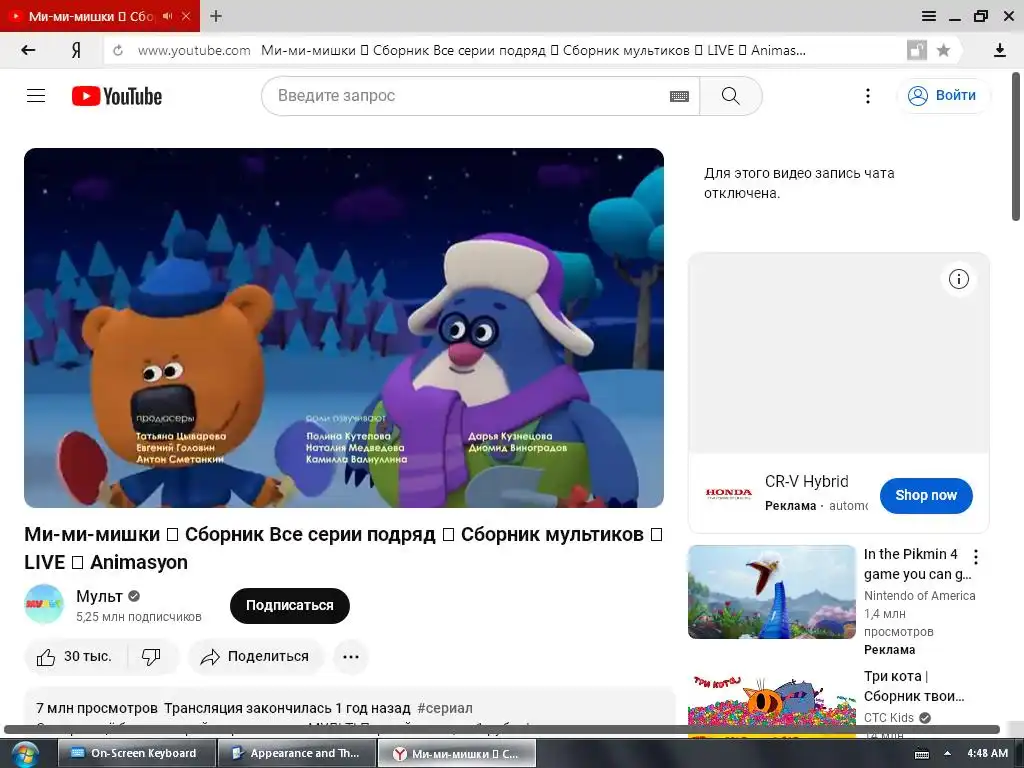Click the magnifier search button
The height and width of the screenshot is (768, 1024).
pyautogui.click(x=731, y=96)
